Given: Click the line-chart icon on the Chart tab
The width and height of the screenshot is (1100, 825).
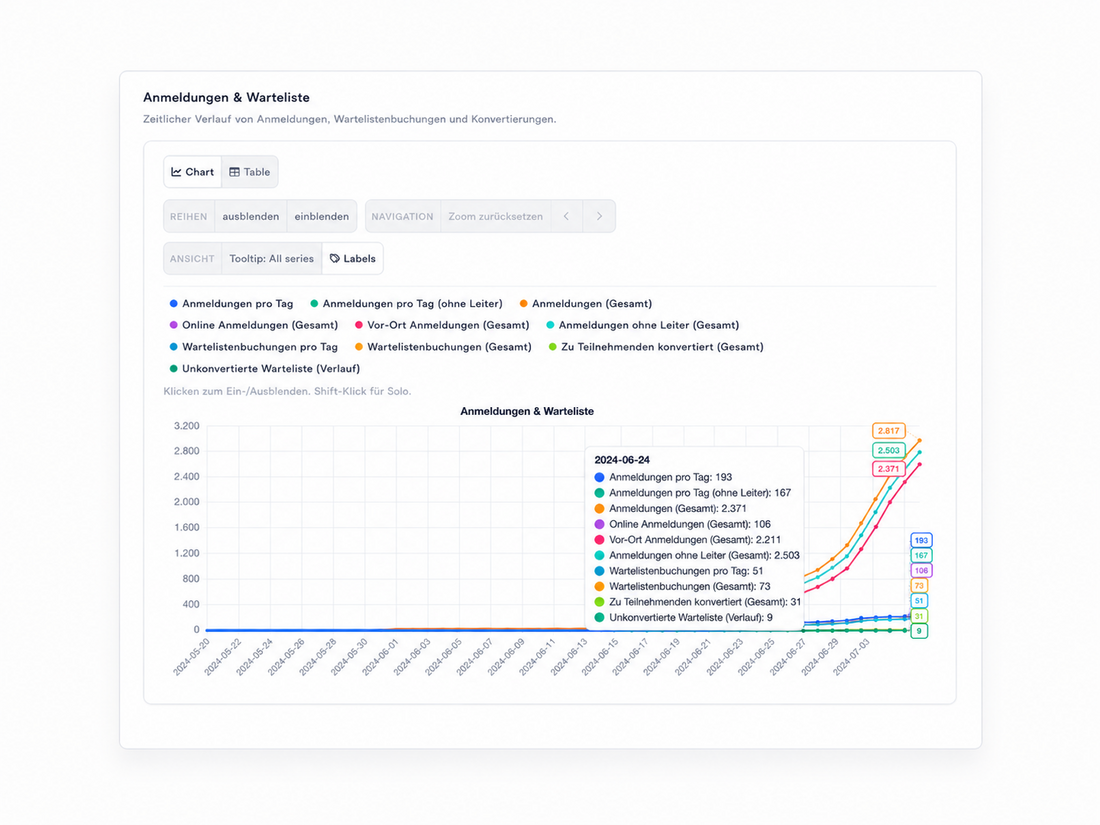Looking at the screenshot, I should (x=177, y=172).
